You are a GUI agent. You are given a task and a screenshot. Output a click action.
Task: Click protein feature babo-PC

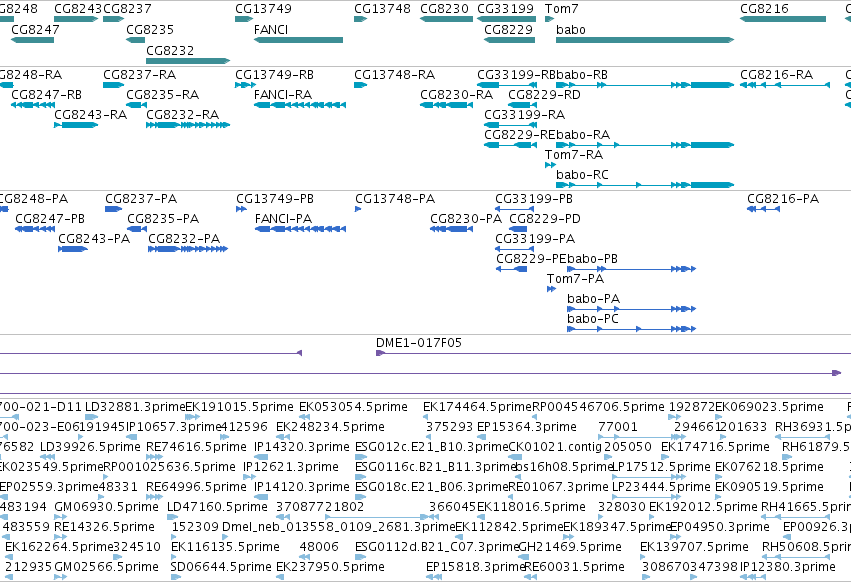tap(631, 329)
